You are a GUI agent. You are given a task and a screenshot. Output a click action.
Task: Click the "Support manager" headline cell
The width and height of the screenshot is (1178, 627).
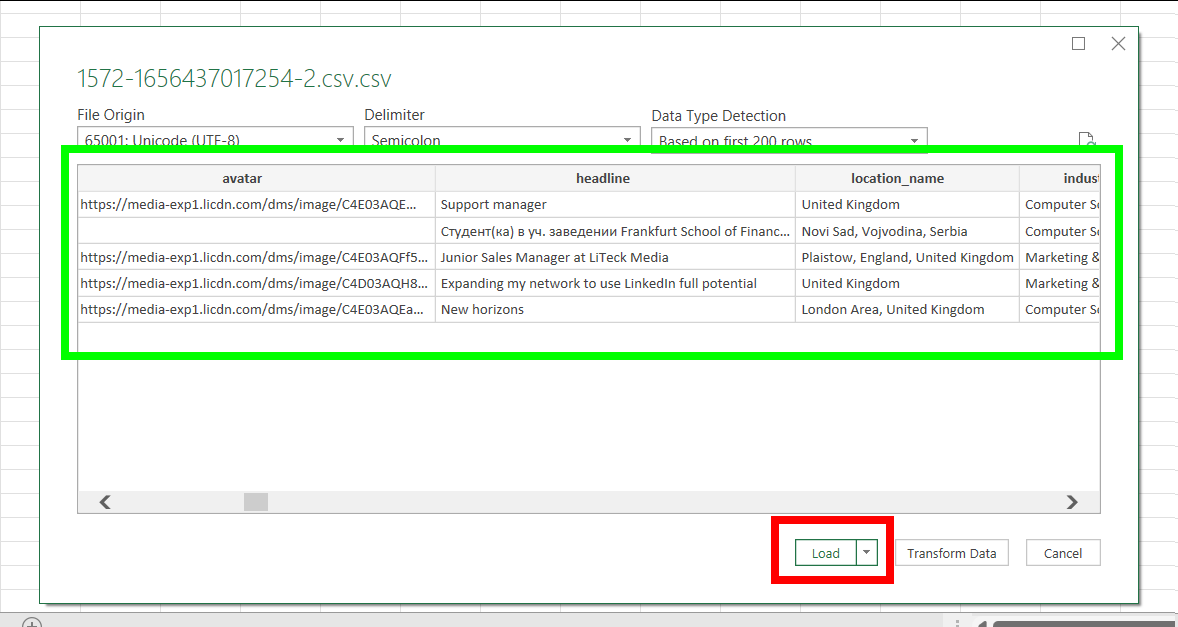615,204
